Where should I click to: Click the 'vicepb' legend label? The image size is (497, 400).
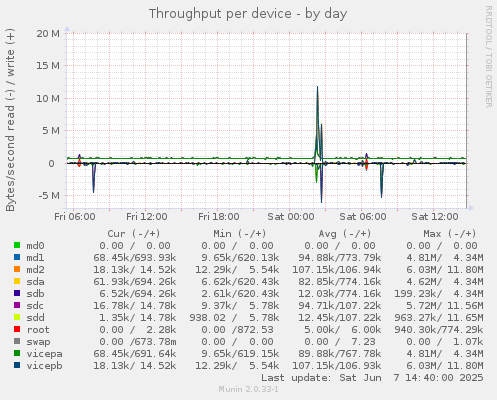(44, 366)
